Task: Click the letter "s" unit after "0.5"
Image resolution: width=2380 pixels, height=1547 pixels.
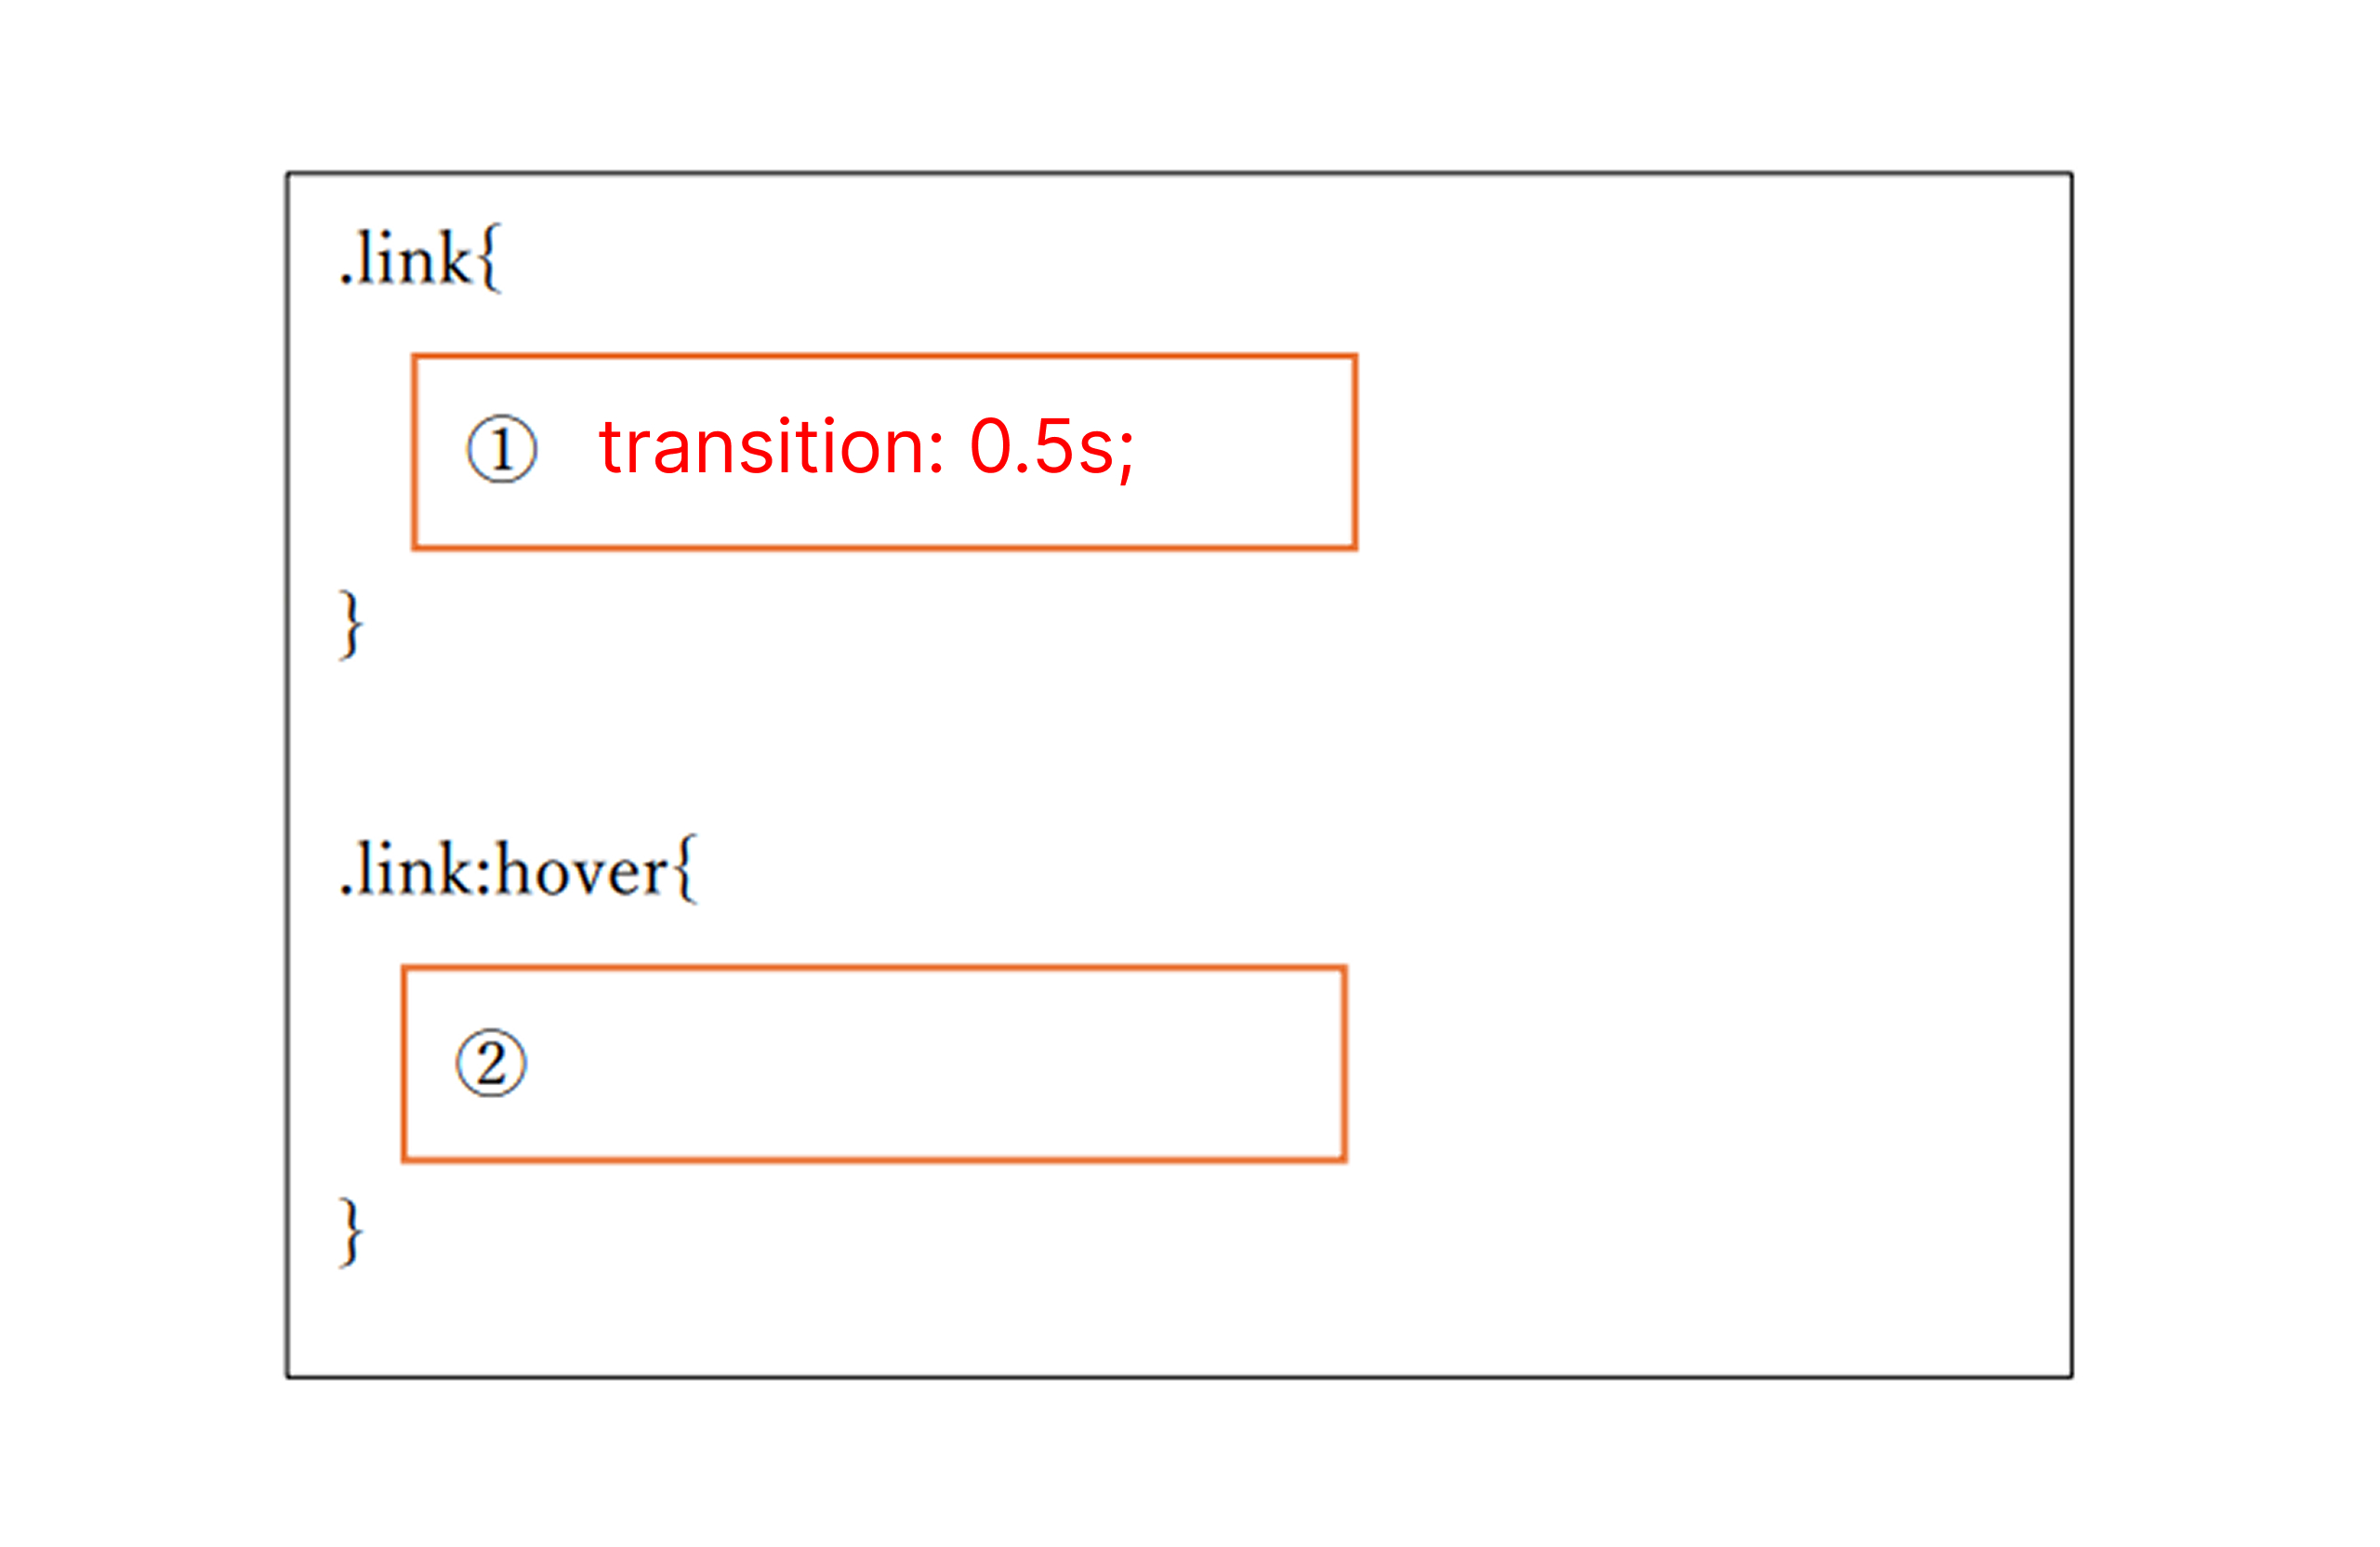Action: click(1096, 453)
